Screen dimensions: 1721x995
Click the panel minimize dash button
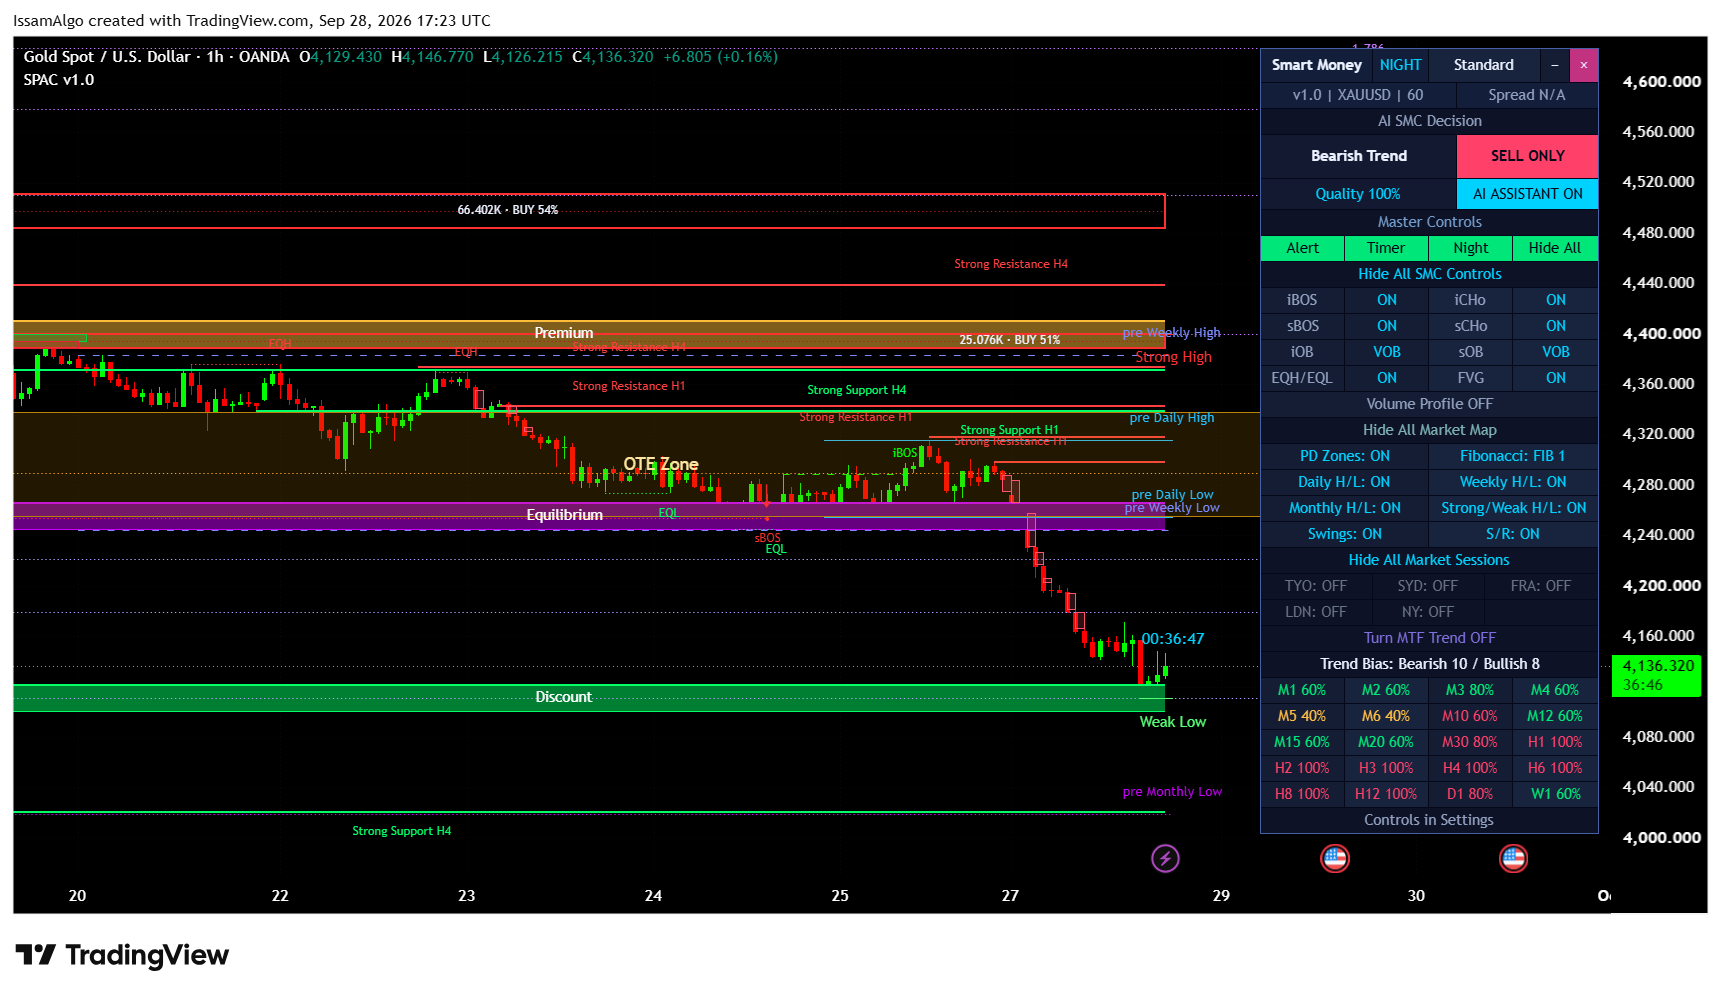(1555, 65)
